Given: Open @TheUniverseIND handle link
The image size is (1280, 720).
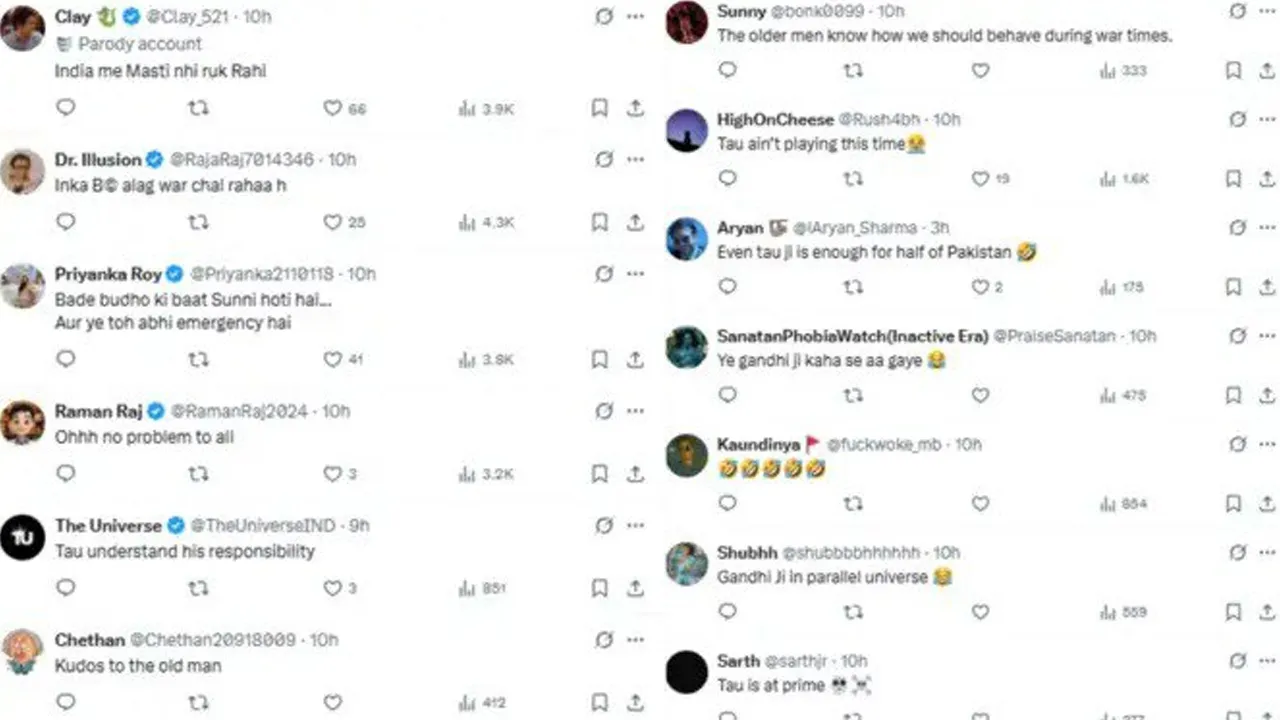Looking at the screenshot, I should coord(265,525).
